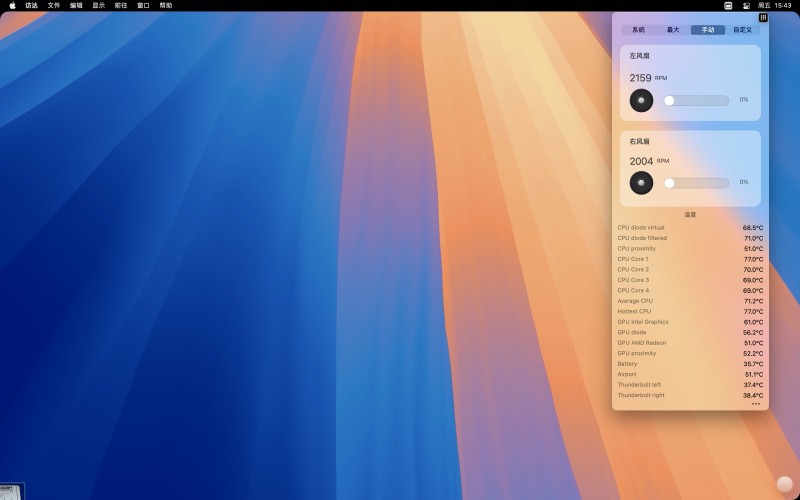Viewport: 800px width, 500px height.
Task: Click the Hottest CPU row
Action: point(690,311)
